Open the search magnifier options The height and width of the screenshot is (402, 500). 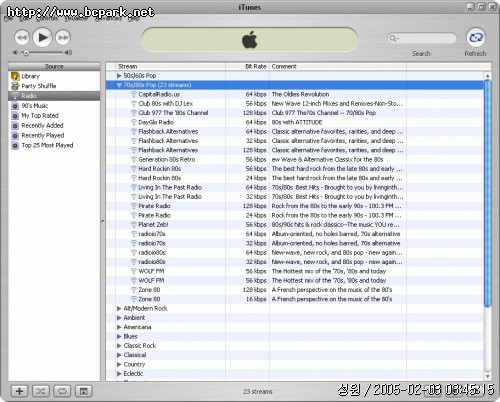pyautogui.click(x=394, y=38)
